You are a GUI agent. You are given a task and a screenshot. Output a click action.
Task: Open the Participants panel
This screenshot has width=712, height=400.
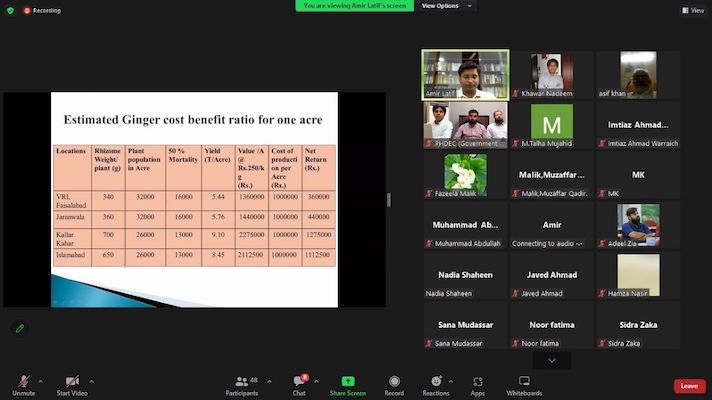coord(241,384)
